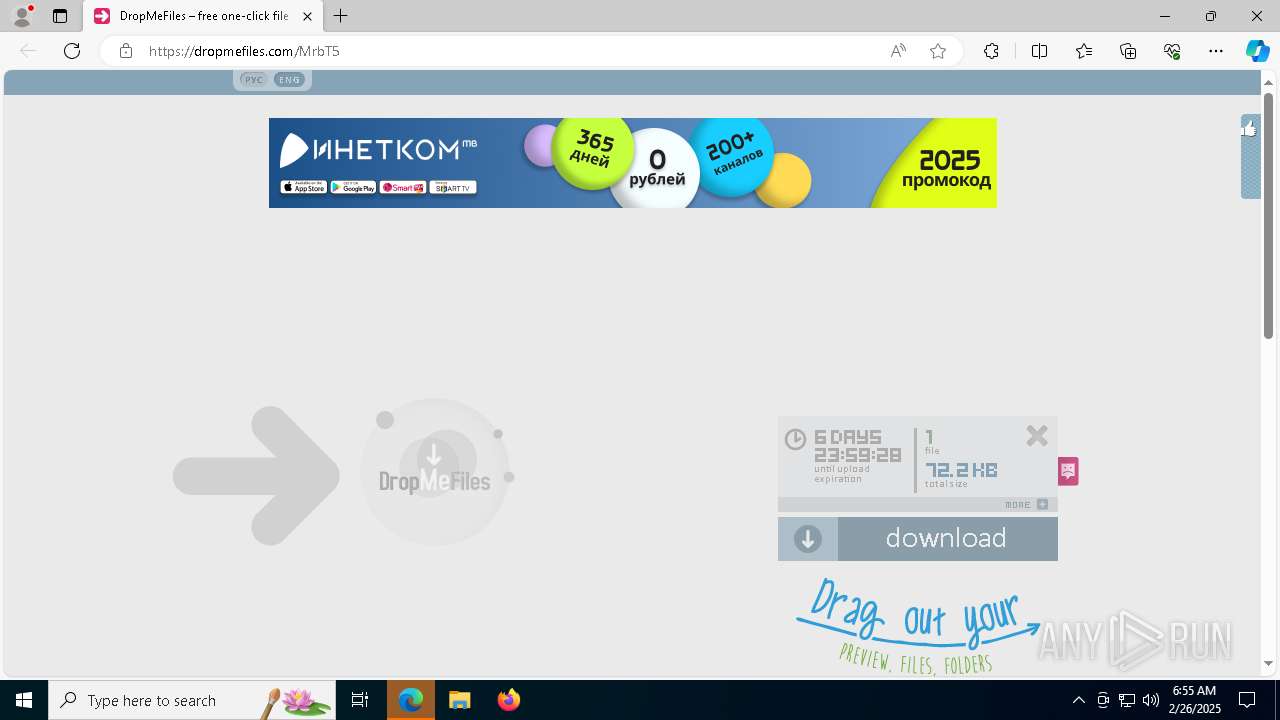Open Edge Settings and more menu

1216,51
